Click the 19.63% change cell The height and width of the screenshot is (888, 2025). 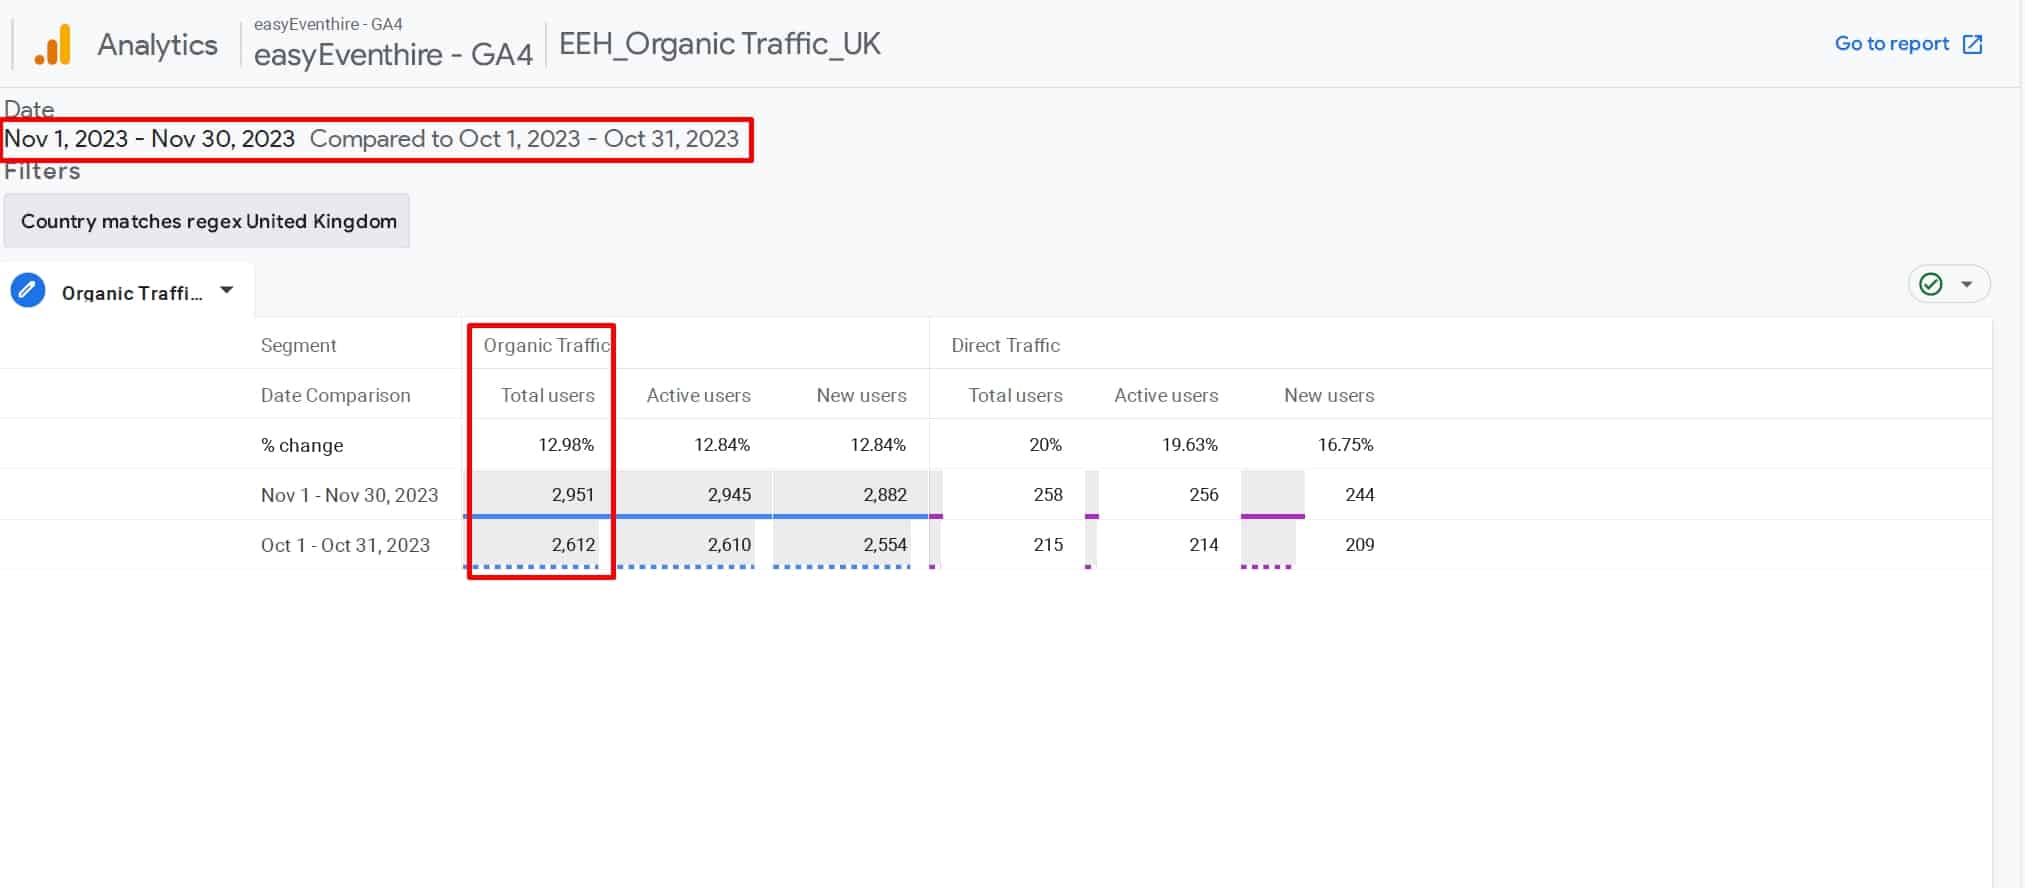(1190, 444)
